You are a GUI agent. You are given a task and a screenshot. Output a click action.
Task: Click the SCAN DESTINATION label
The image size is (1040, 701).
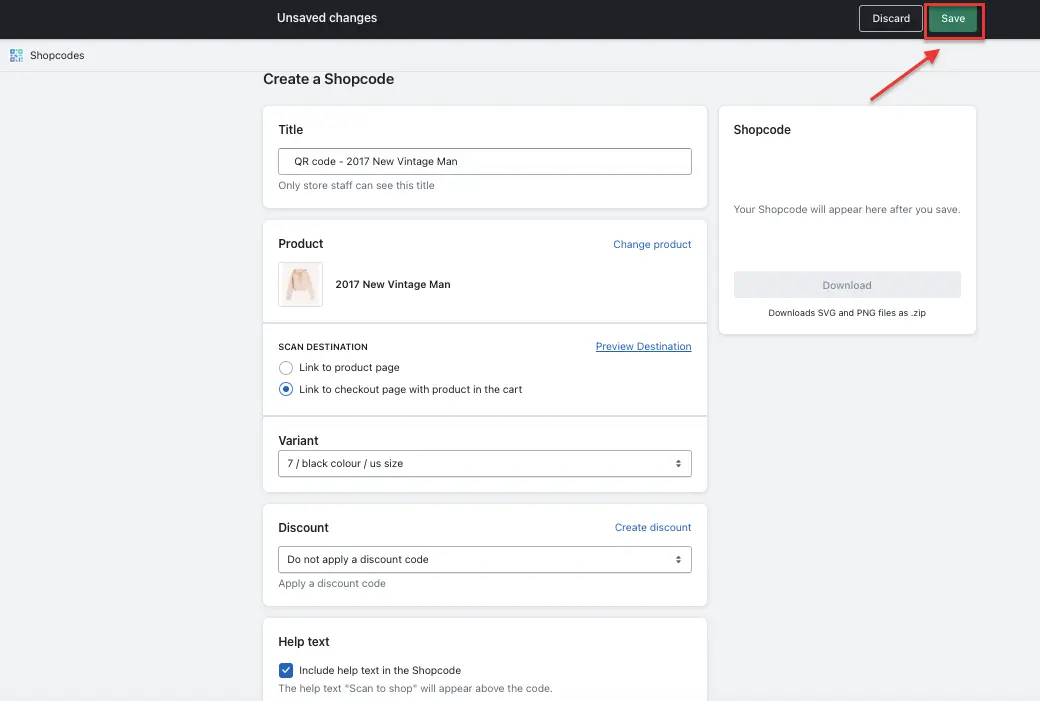click(x=323, y=347)
